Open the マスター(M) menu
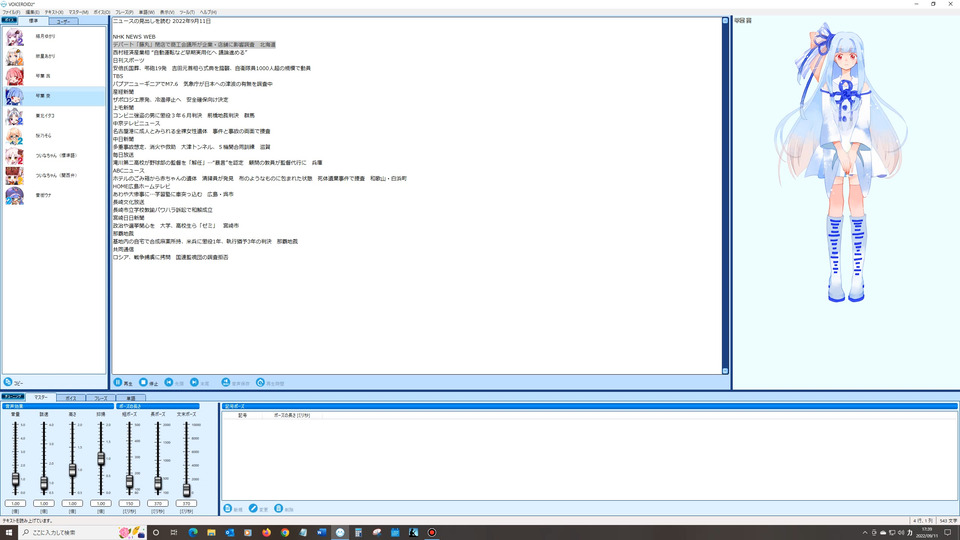This screenshot has height=540, width=960. pyautogui.click(x=78, y=12)
